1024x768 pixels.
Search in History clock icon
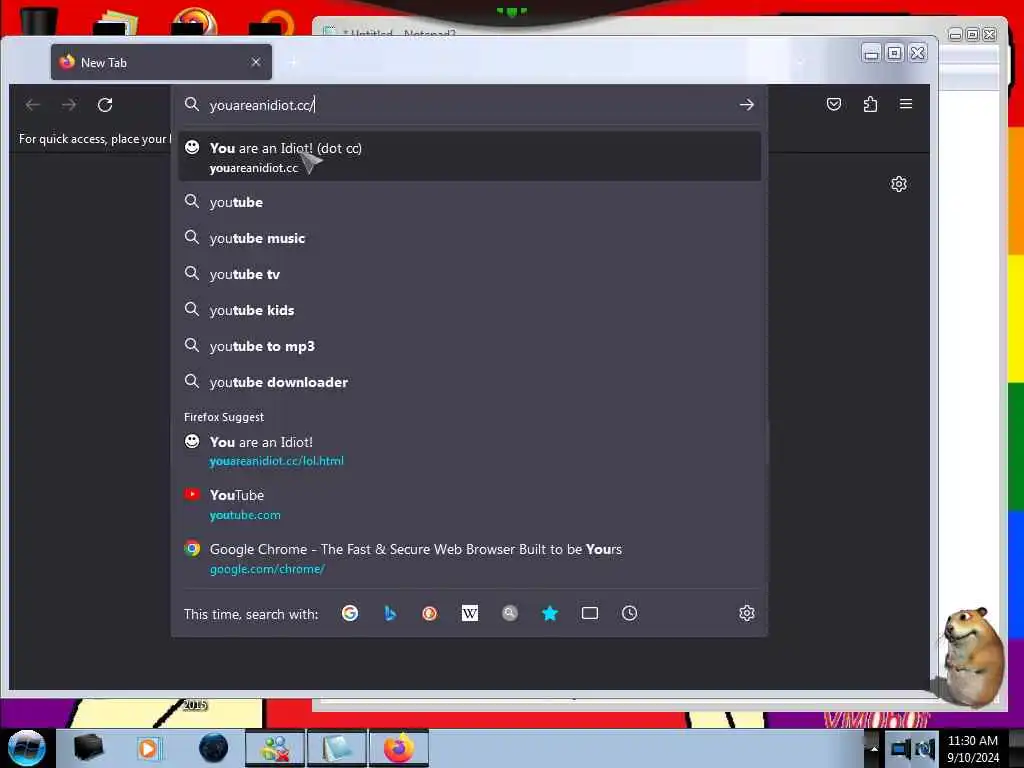click(630, 613)
